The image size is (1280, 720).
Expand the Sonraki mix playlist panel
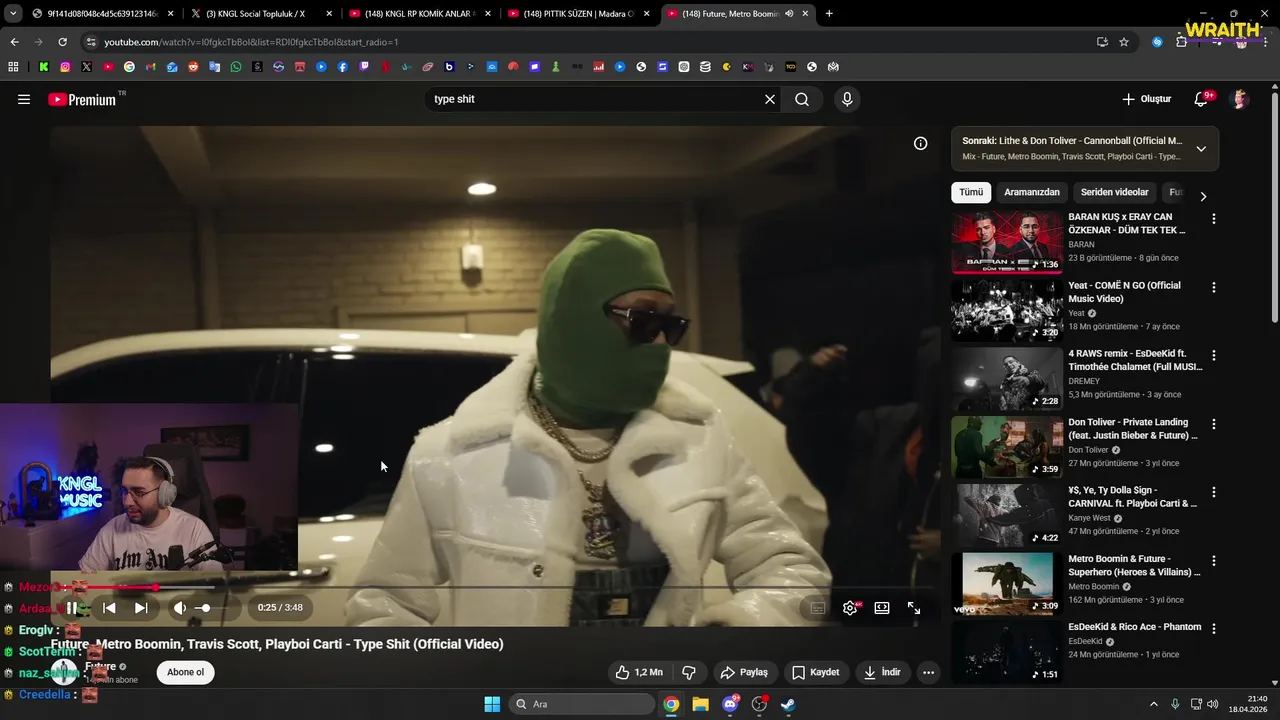click(1201, 149)
